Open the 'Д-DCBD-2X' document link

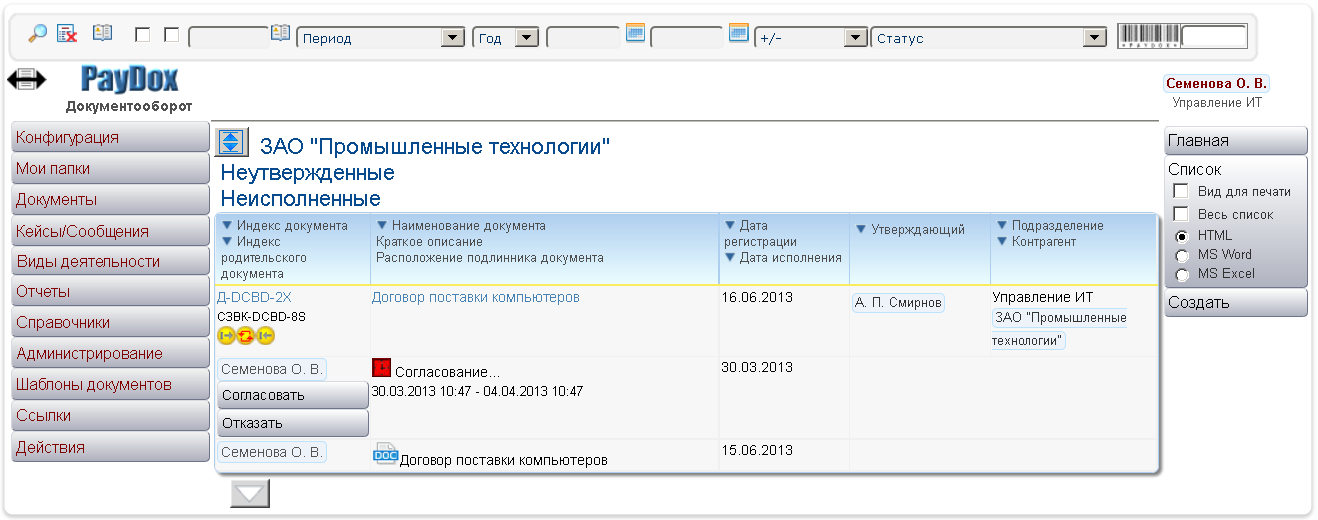pyautogui.click(x=254, y=297)
